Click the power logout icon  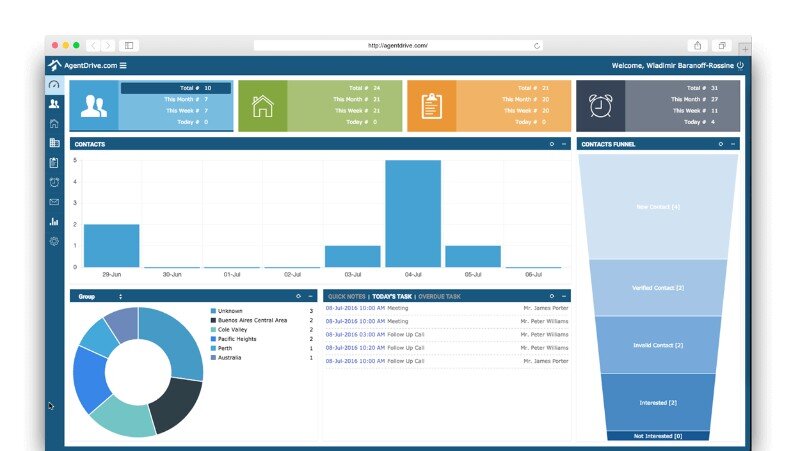(x=740, y=65)
